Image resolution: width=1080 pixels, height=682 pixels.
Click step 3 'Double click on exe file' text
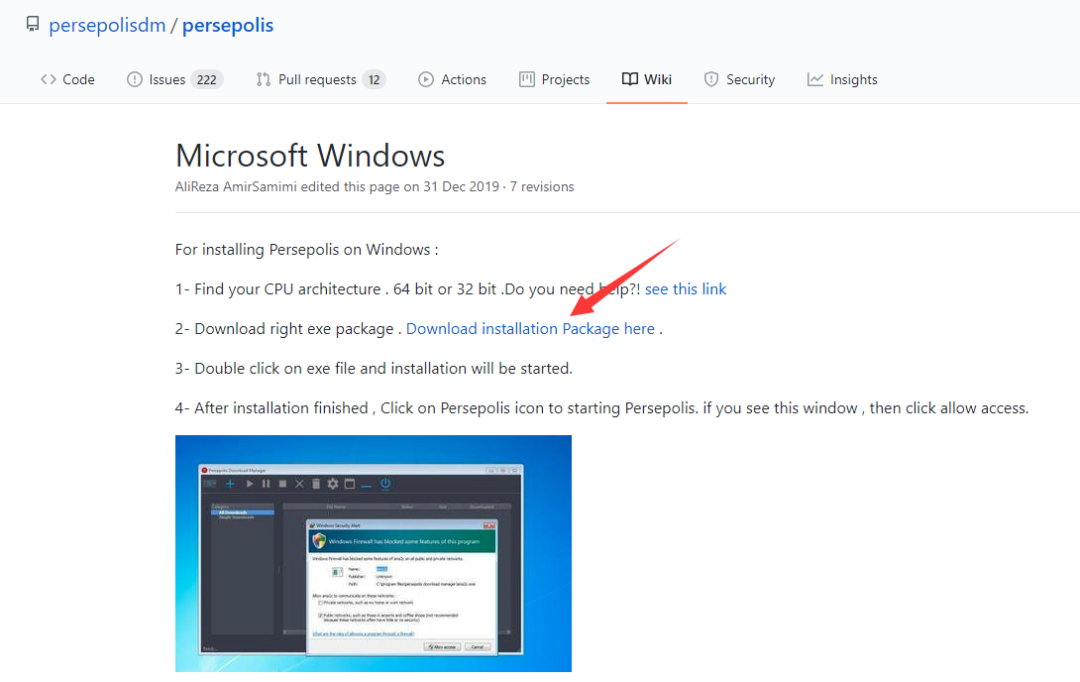pyautogui.click(x=373, y=369)
